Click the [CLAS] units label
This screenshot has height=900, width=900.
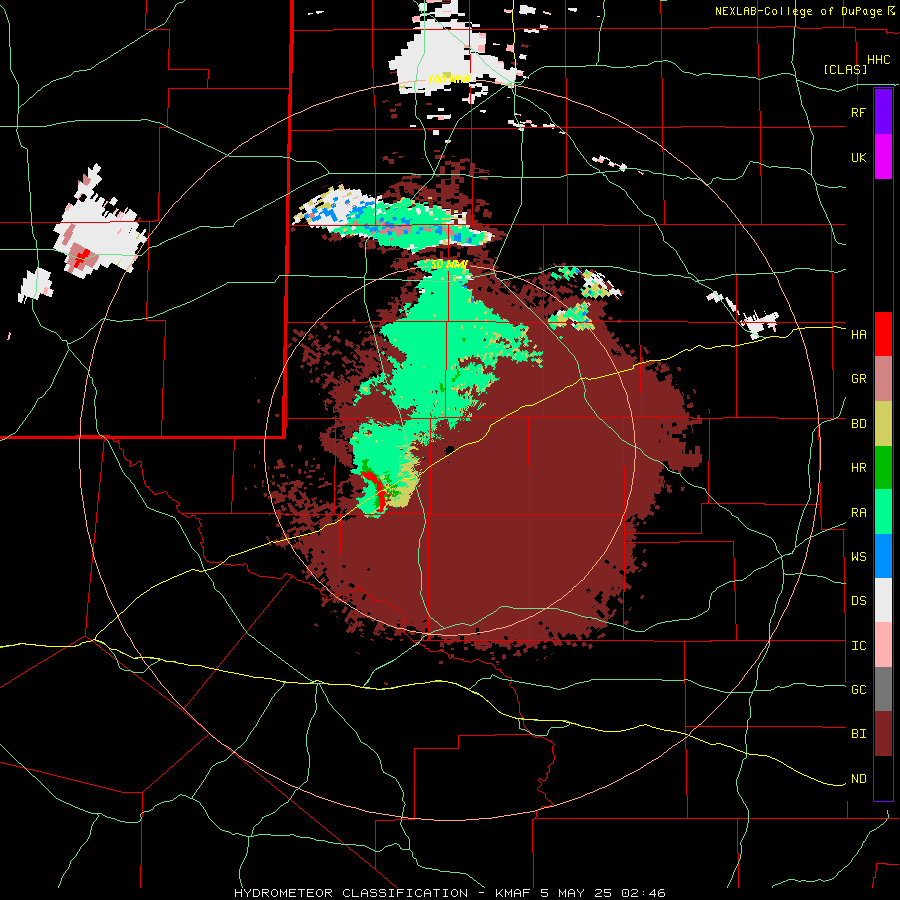(845, 69)
